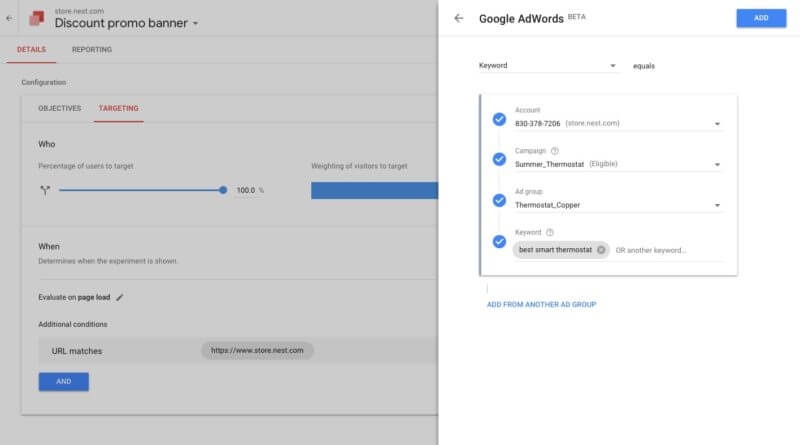Click the blue ADD button

coord(761,18)
